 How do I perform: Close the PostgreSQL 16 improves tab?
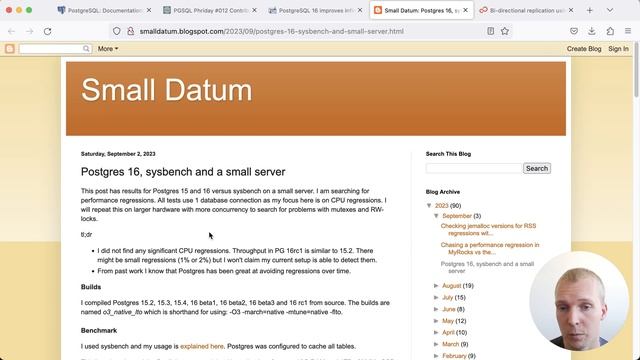point(360,10)
